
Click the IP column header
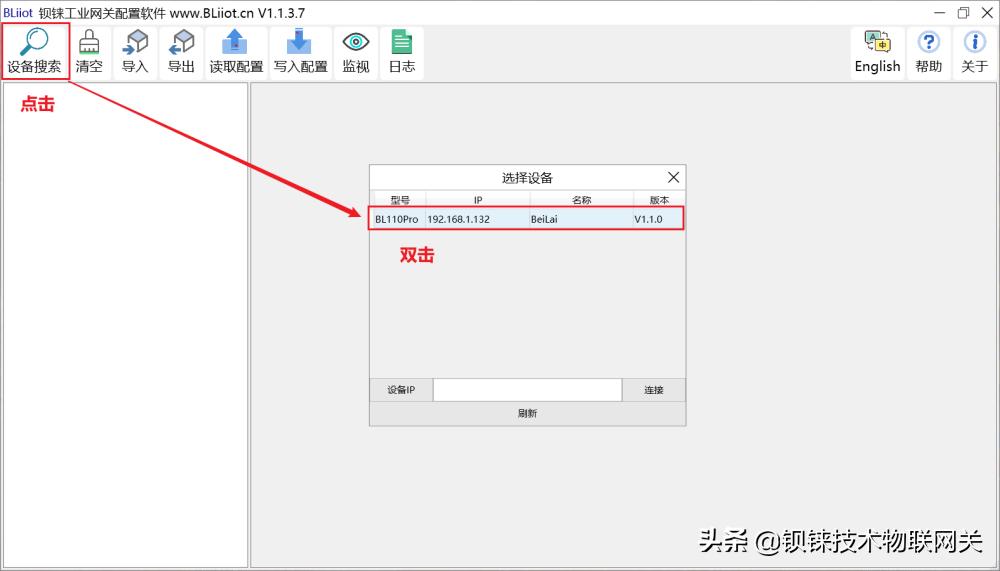[x=478, y=200]
